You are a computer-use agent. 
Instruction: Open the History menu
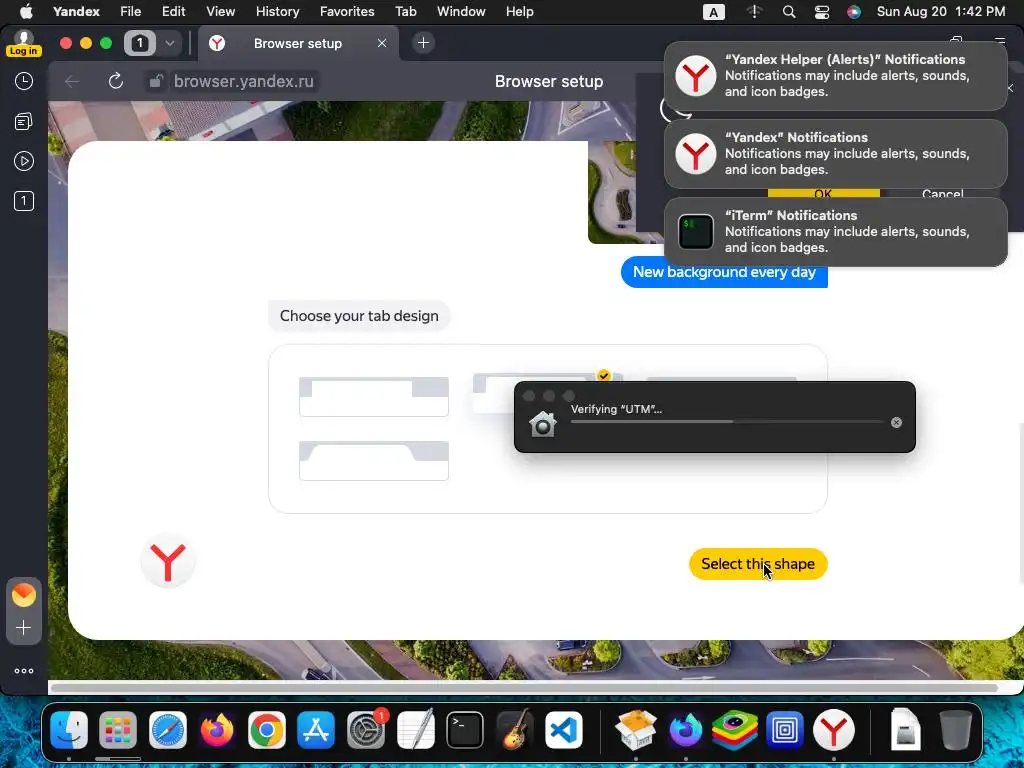point(278,12)
